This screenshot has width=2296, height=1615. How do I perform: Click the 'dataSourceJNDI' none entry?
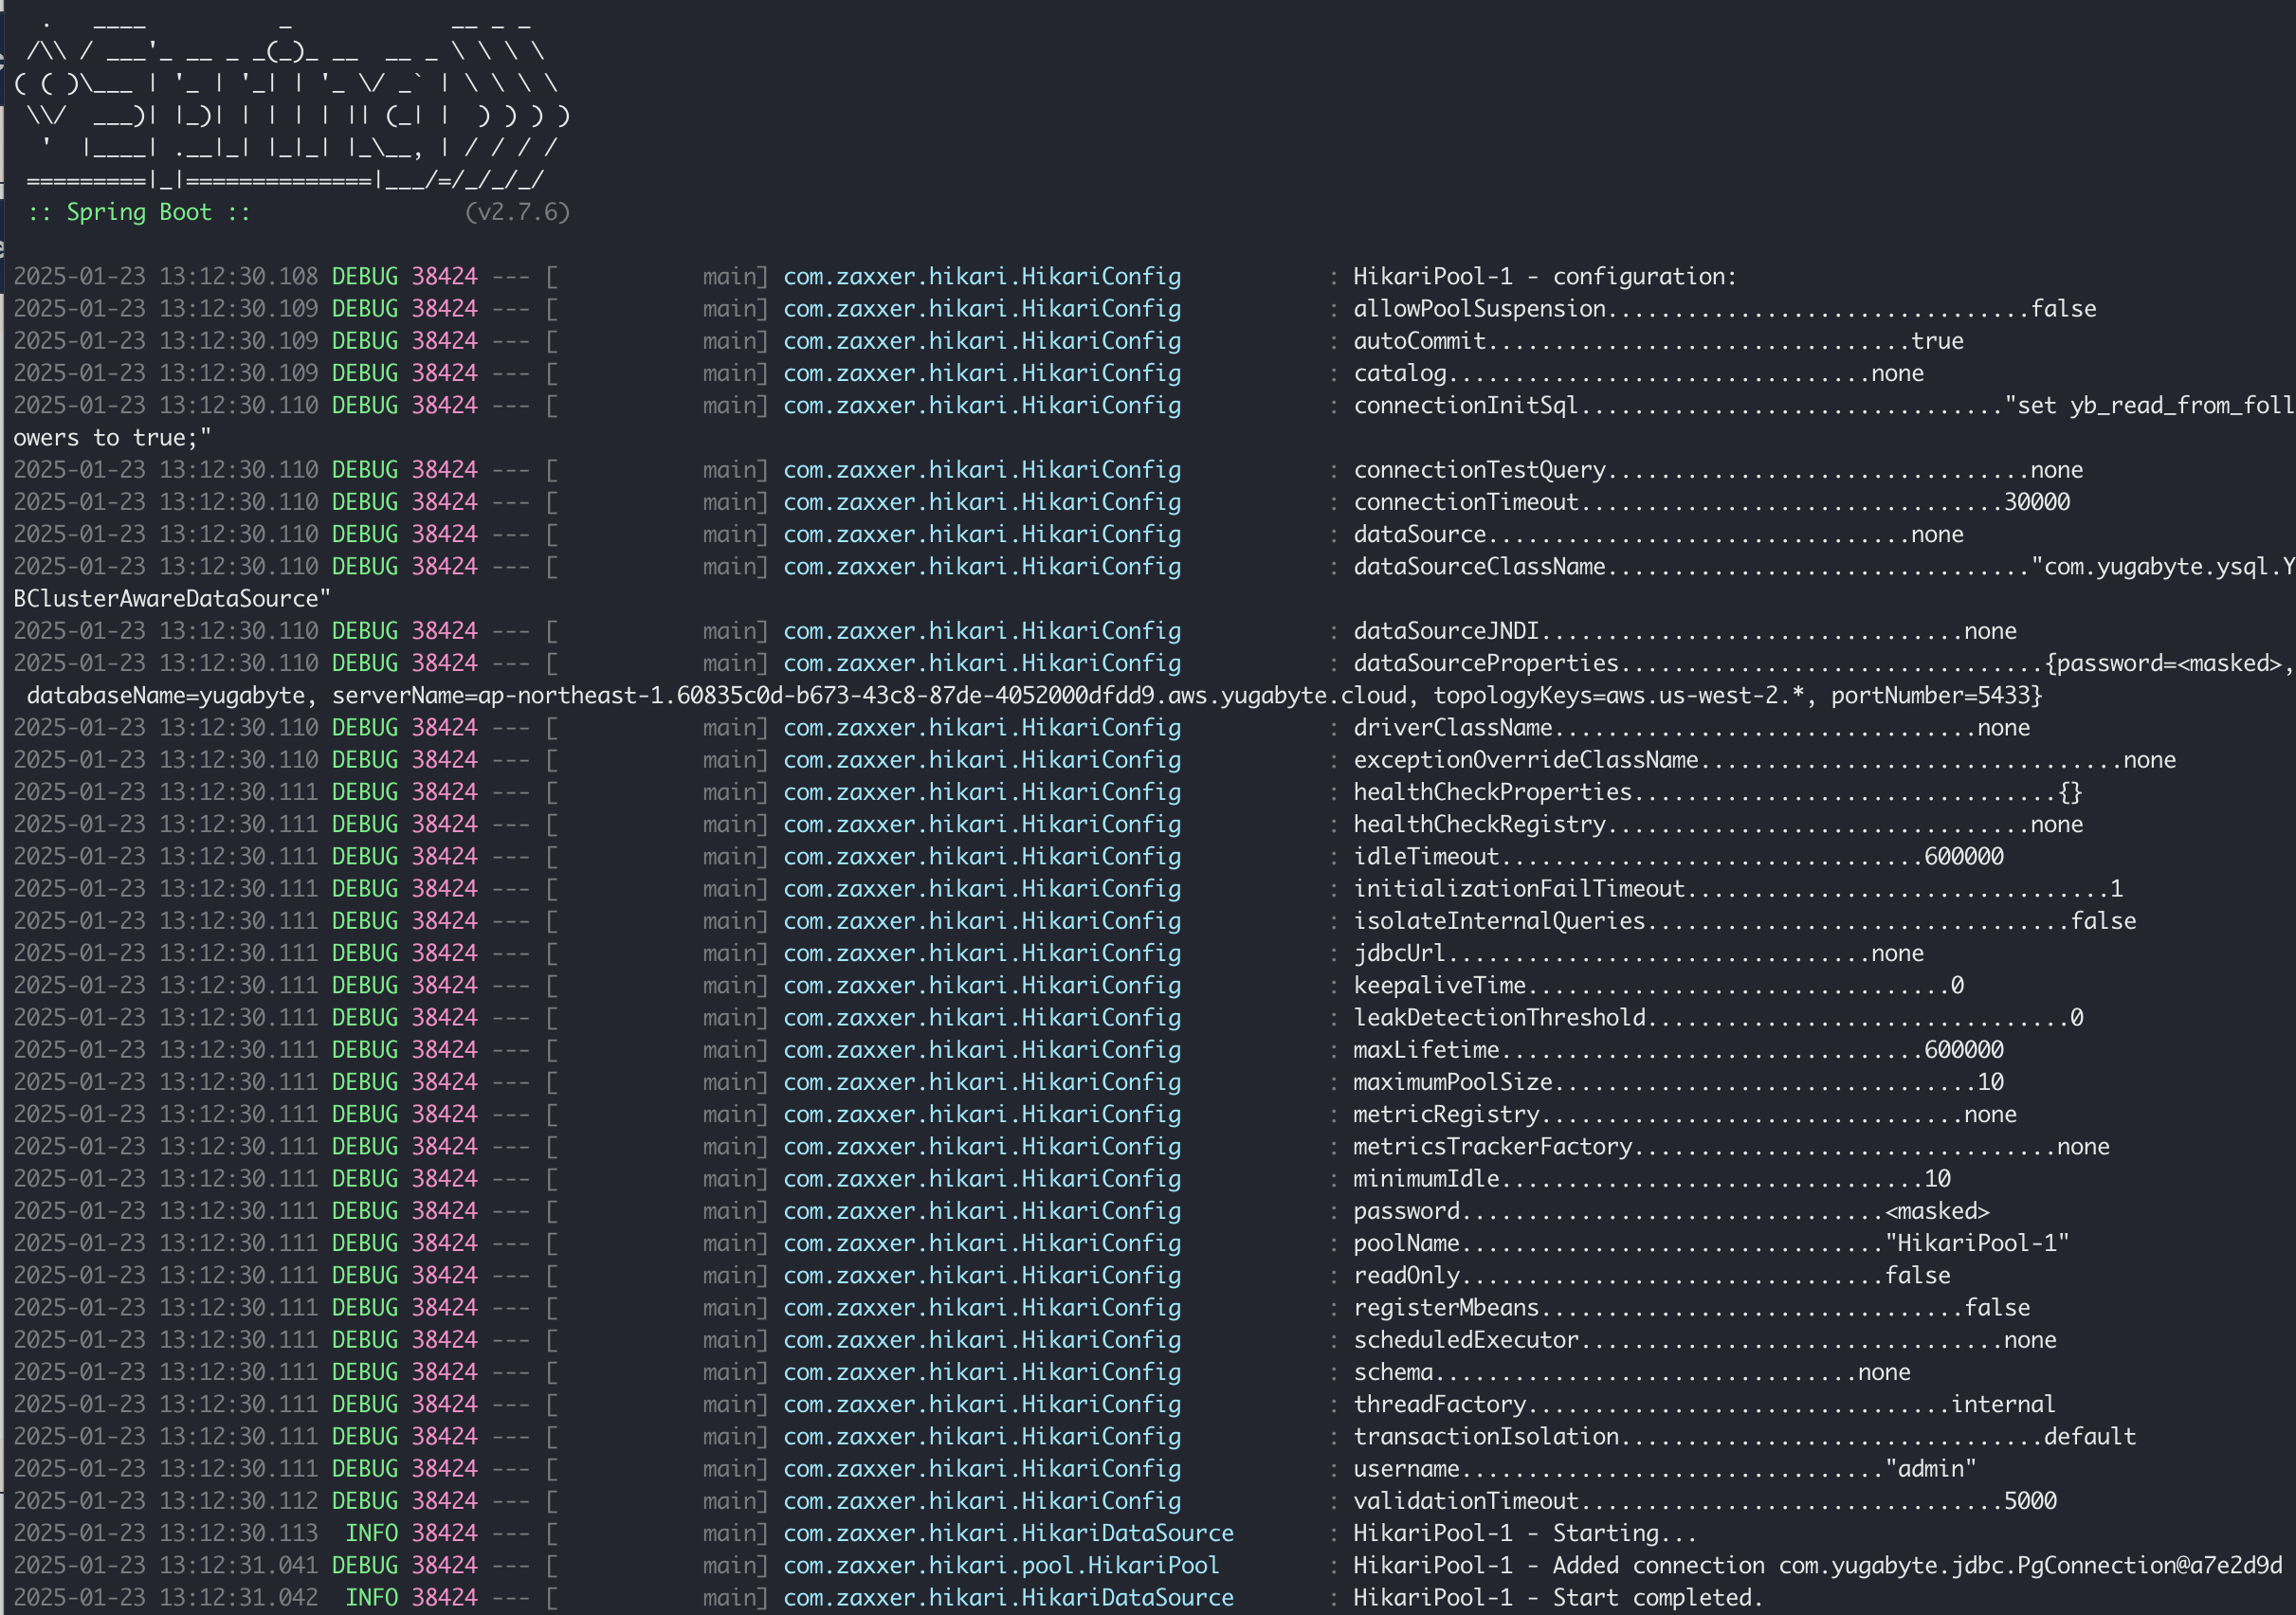pyautogui.click(x=1685, y=631)
